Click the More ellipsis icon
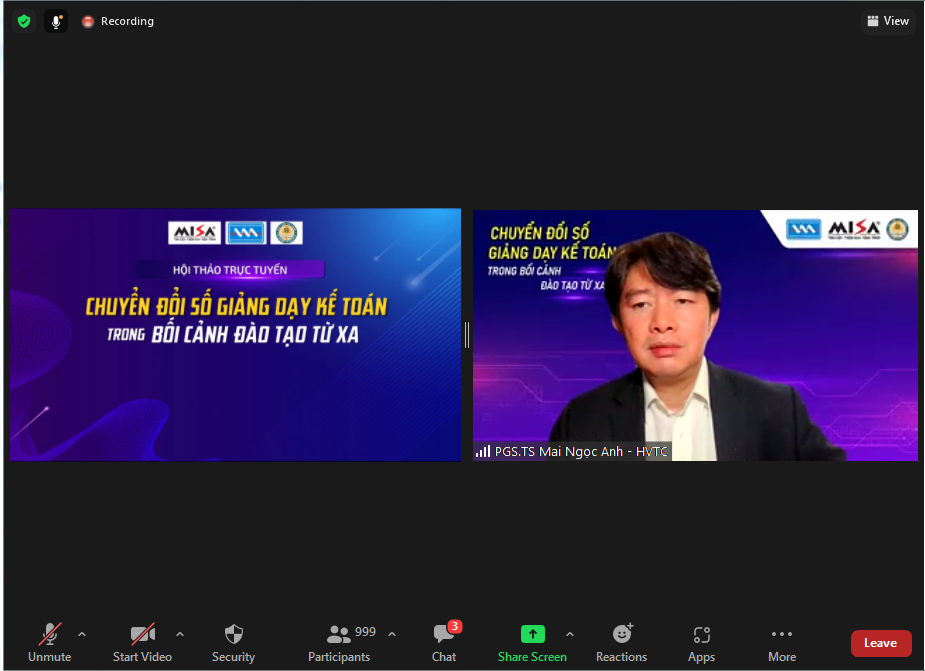Image resolution: width=925 pixels, height=671 pixels. click(x=782, y=635)
